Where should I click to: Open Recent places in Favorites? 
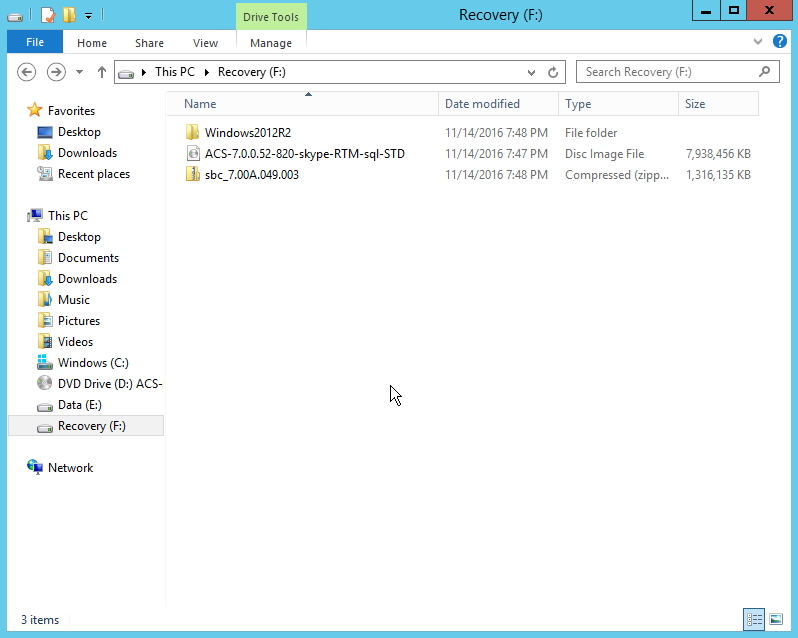coord(94,174)
